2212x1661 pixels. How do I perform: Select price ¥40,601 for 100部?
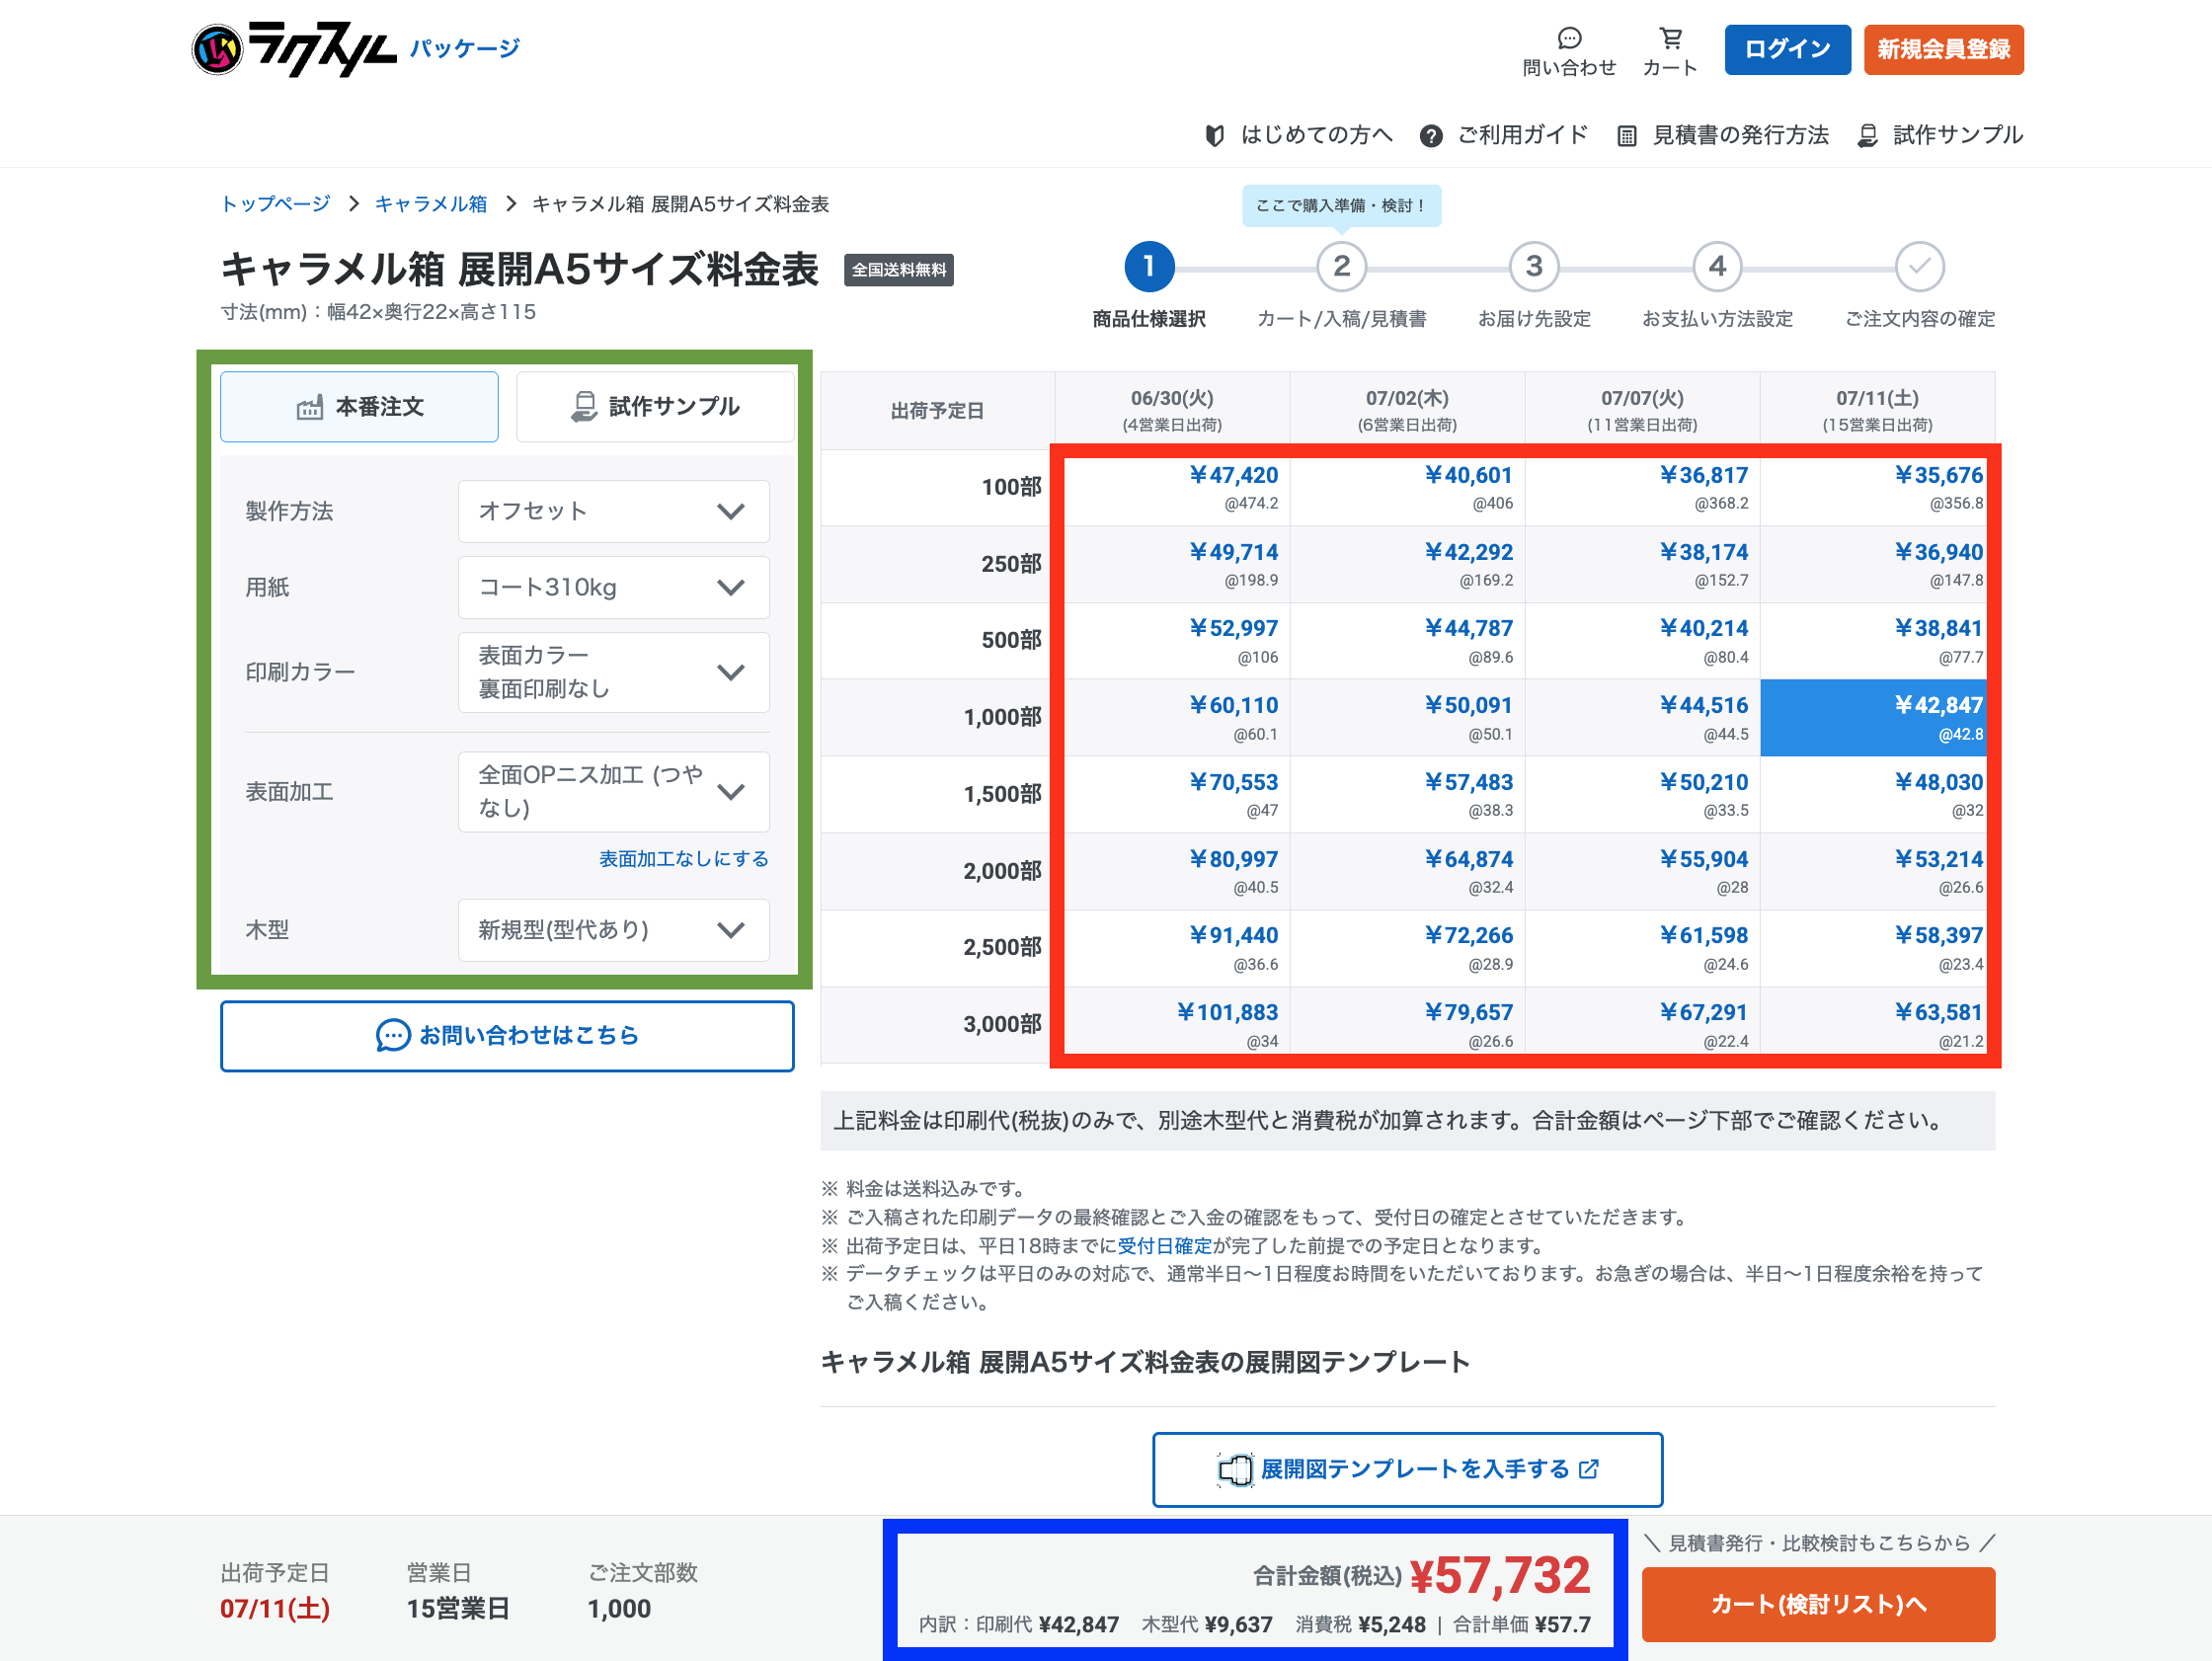click(1408, 487)
